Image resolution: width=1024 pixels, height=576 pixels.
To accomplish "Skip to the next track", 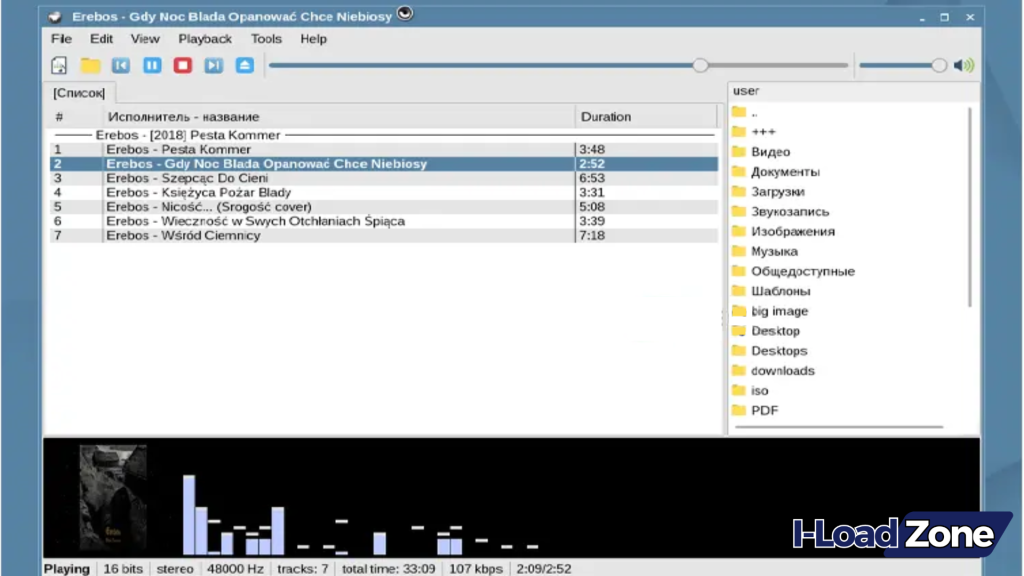I will (213, 64).
